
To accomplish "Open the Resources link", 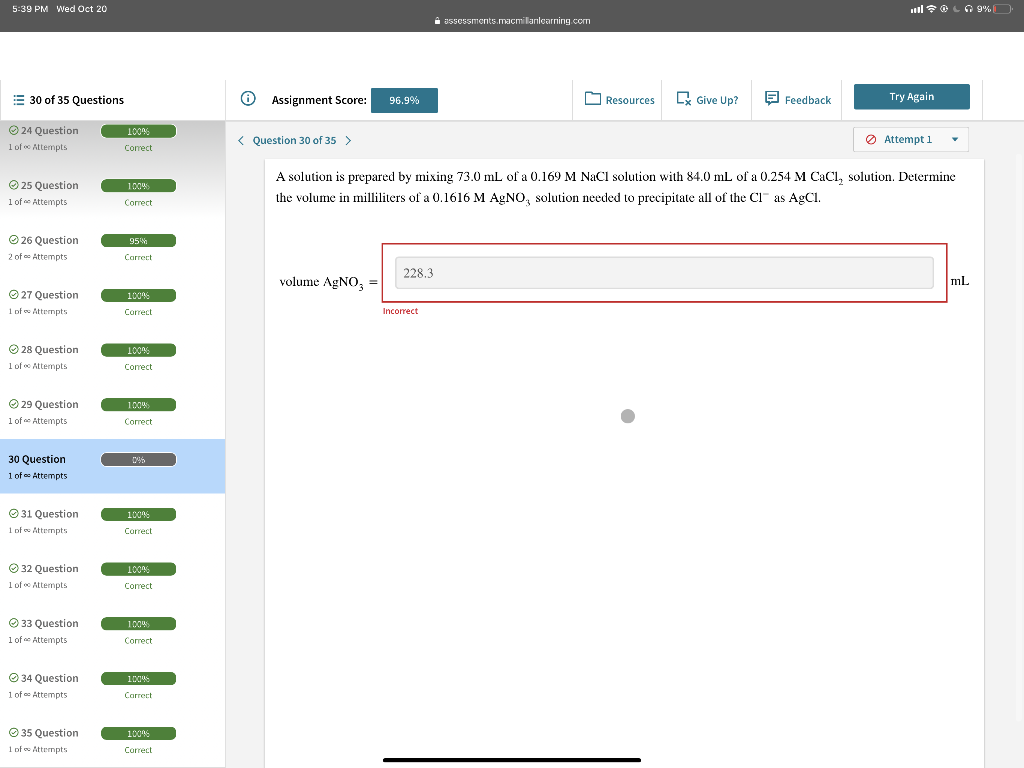I will (630, 100).
